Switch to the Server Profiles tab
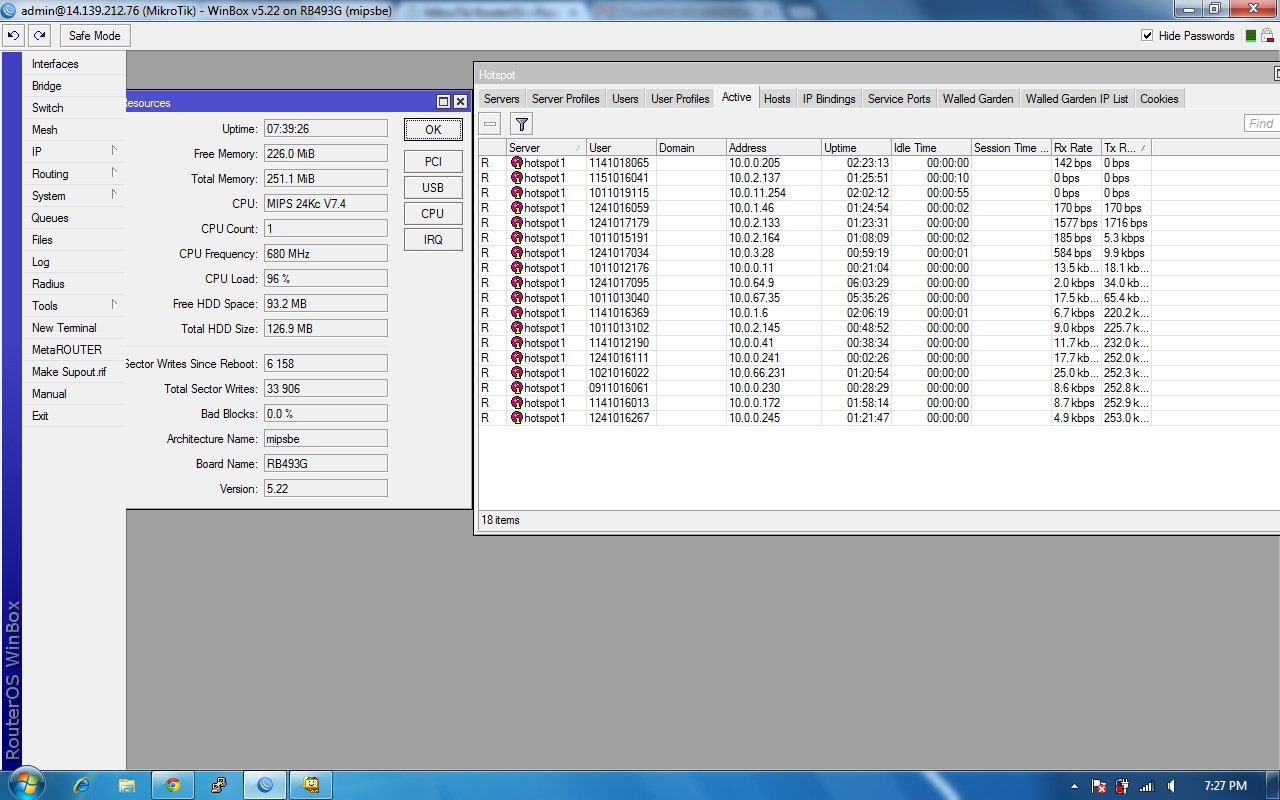 pyautogui.click(x=566, y=99)
